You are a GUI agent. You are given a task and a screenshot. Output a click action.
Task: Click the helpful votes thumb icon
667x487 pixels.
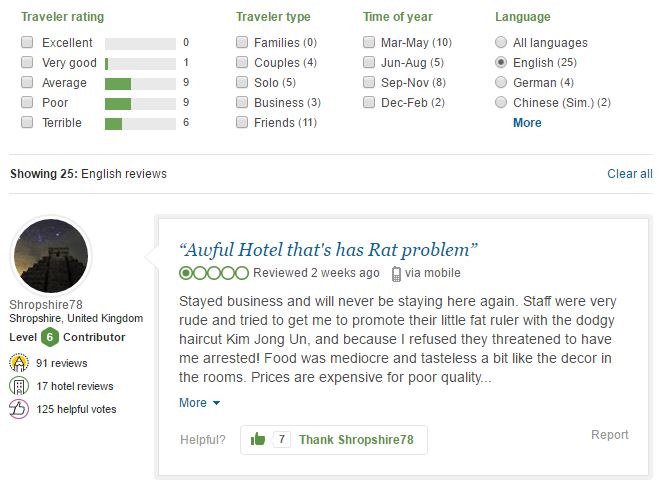[19, 409]
